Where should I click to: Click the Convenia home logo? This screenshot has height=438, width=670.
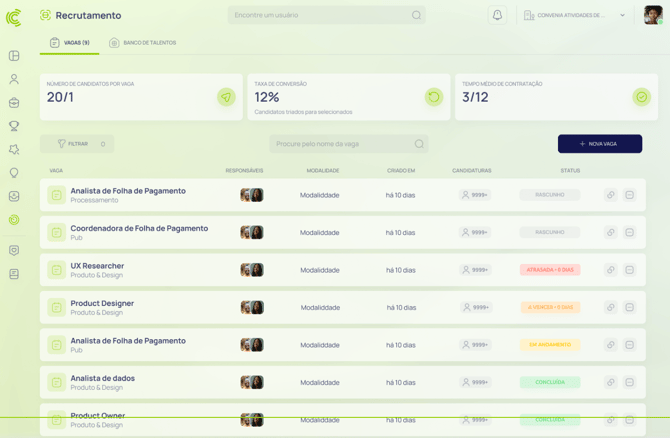[x=13, y=17]
